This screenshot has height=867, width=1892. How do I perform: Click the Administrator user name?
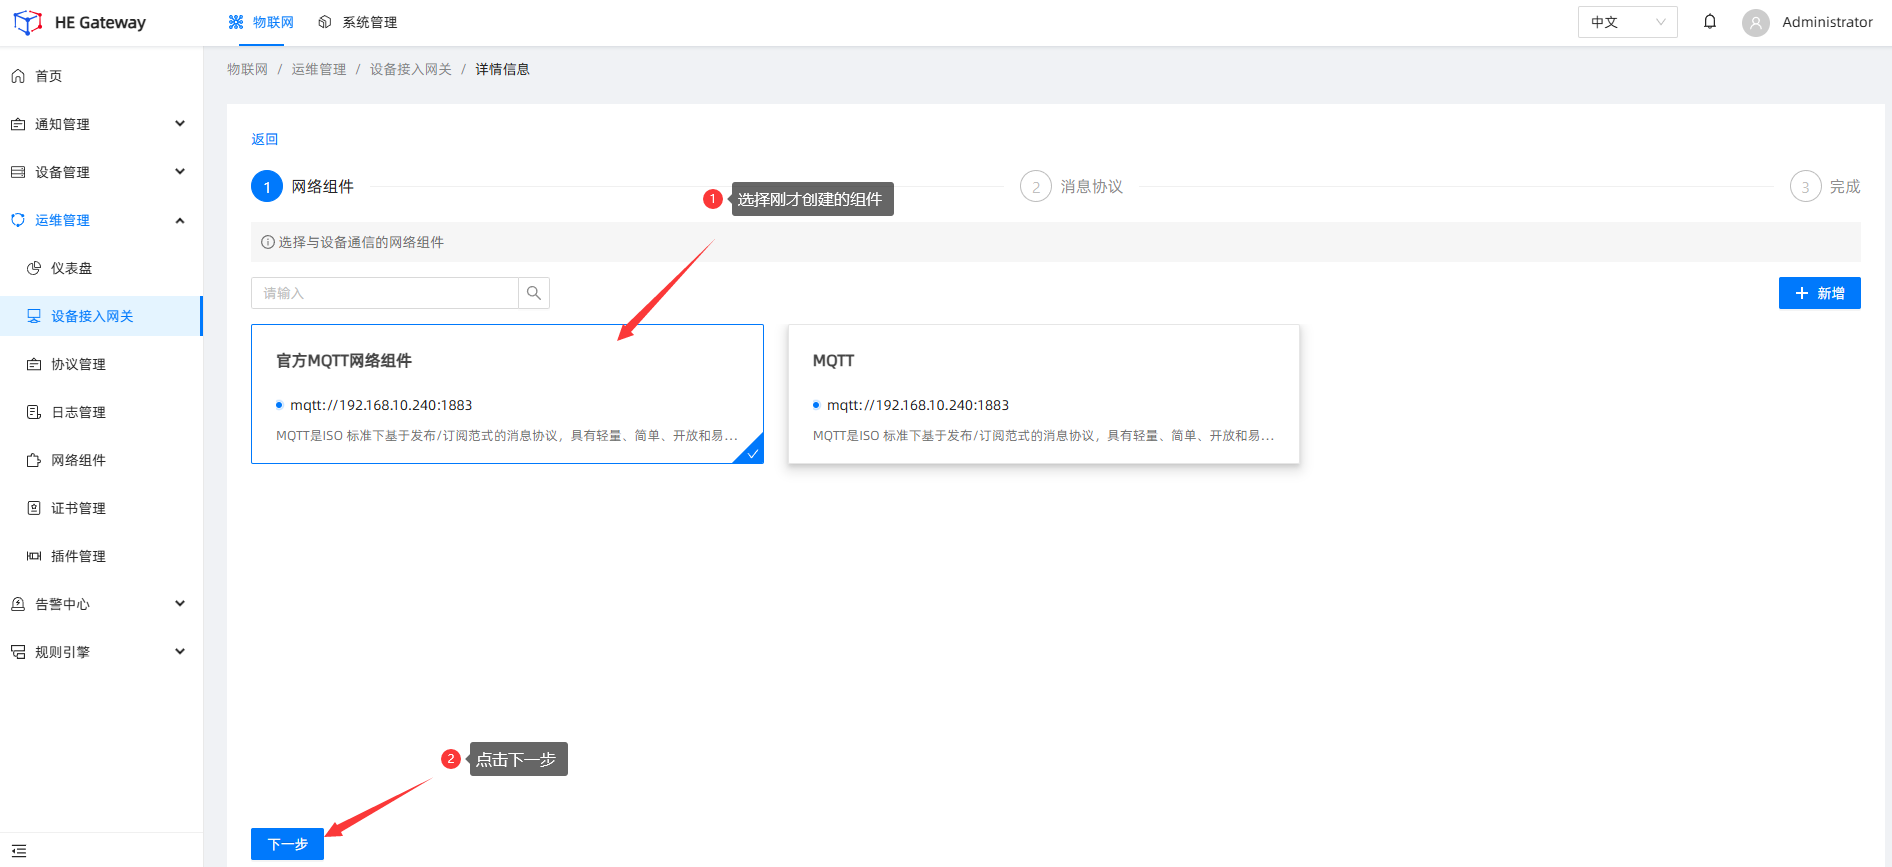[x=1827, y=22]
